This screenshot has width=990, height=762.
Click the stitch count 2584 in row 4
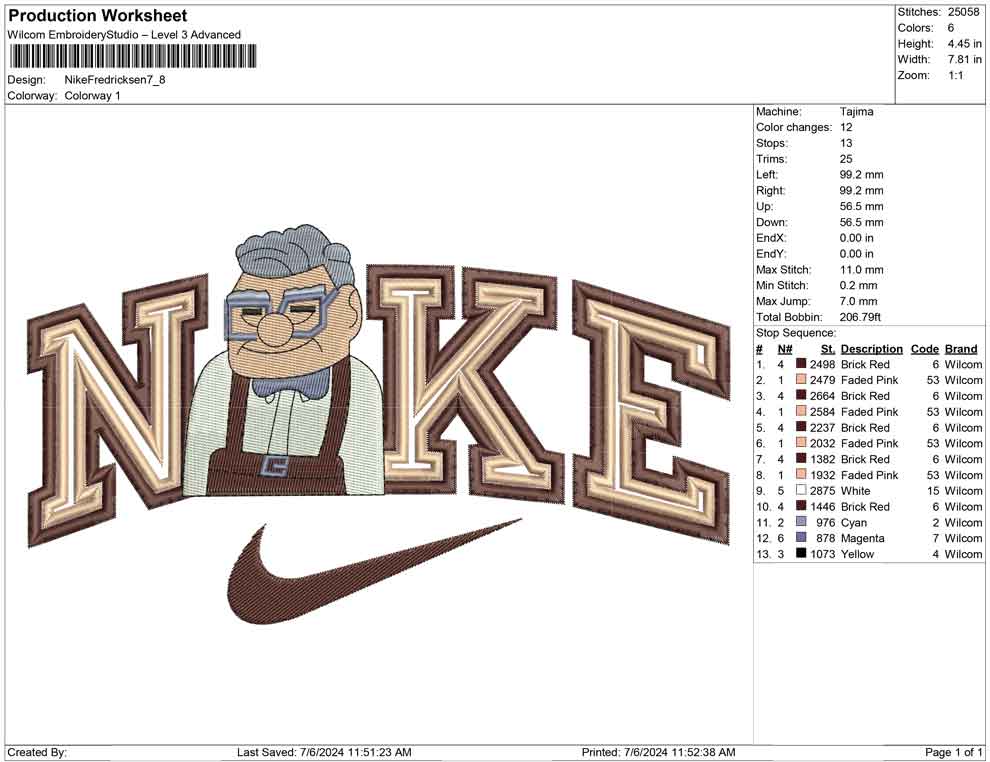(822, 412)
